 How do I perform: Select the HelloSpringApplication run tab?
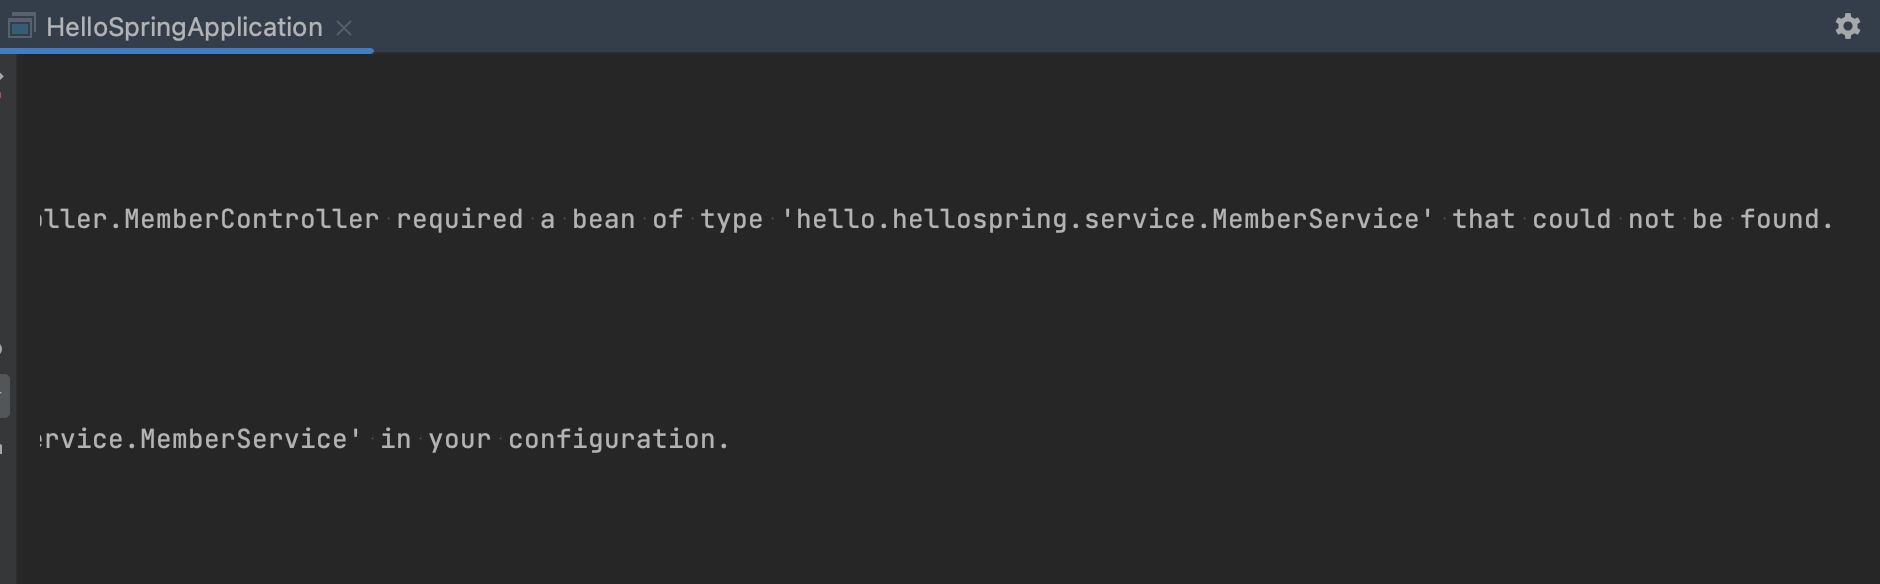[x=184, y=27]
